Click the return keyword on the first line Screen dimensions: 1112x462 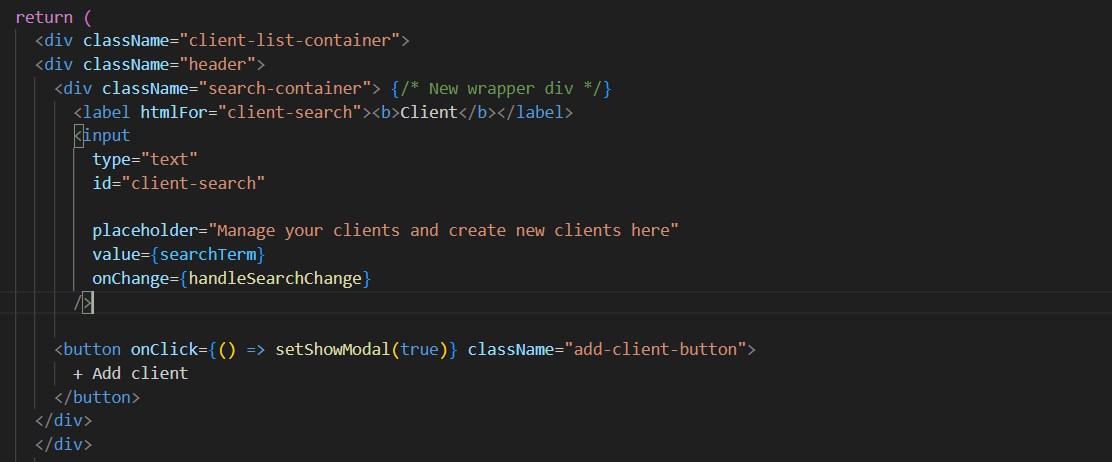point(43,17)
